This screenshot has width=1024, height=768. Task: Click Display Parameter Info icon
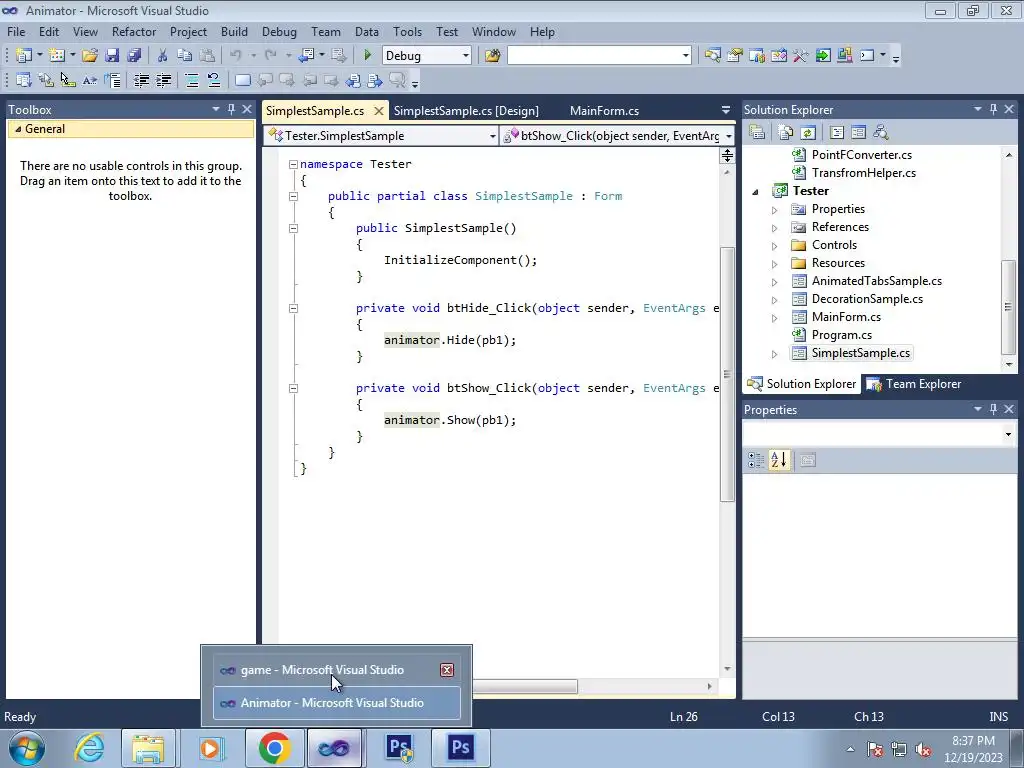(46, 80)
